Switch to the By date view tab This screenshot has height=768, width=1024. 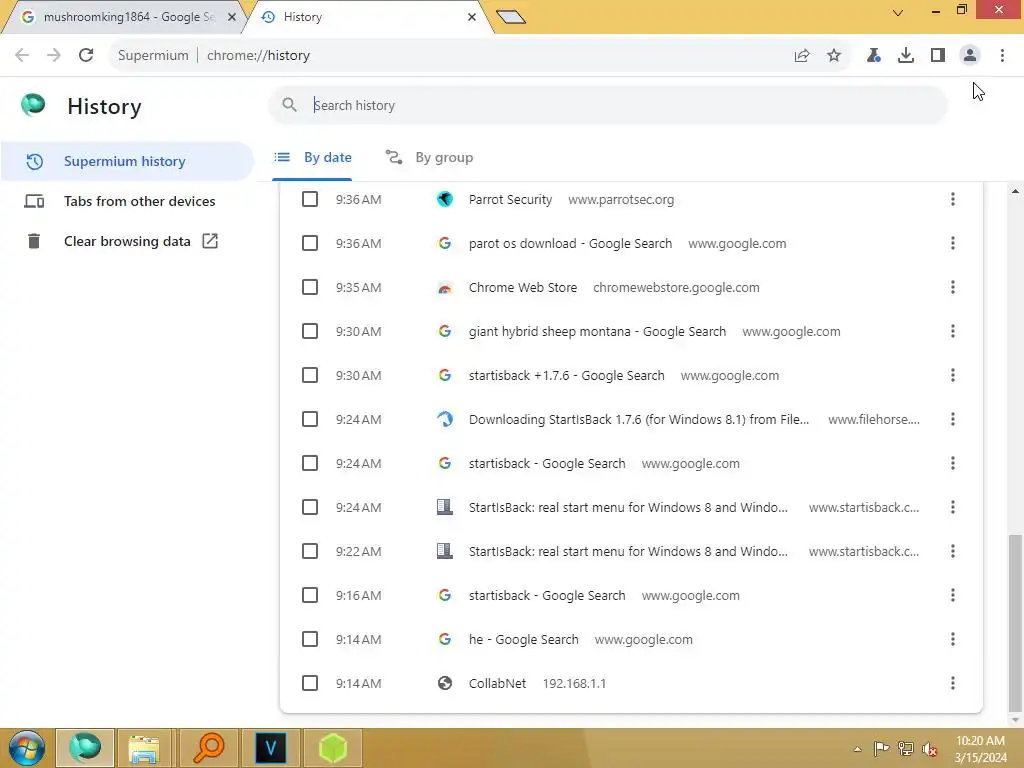coord(313,157)
